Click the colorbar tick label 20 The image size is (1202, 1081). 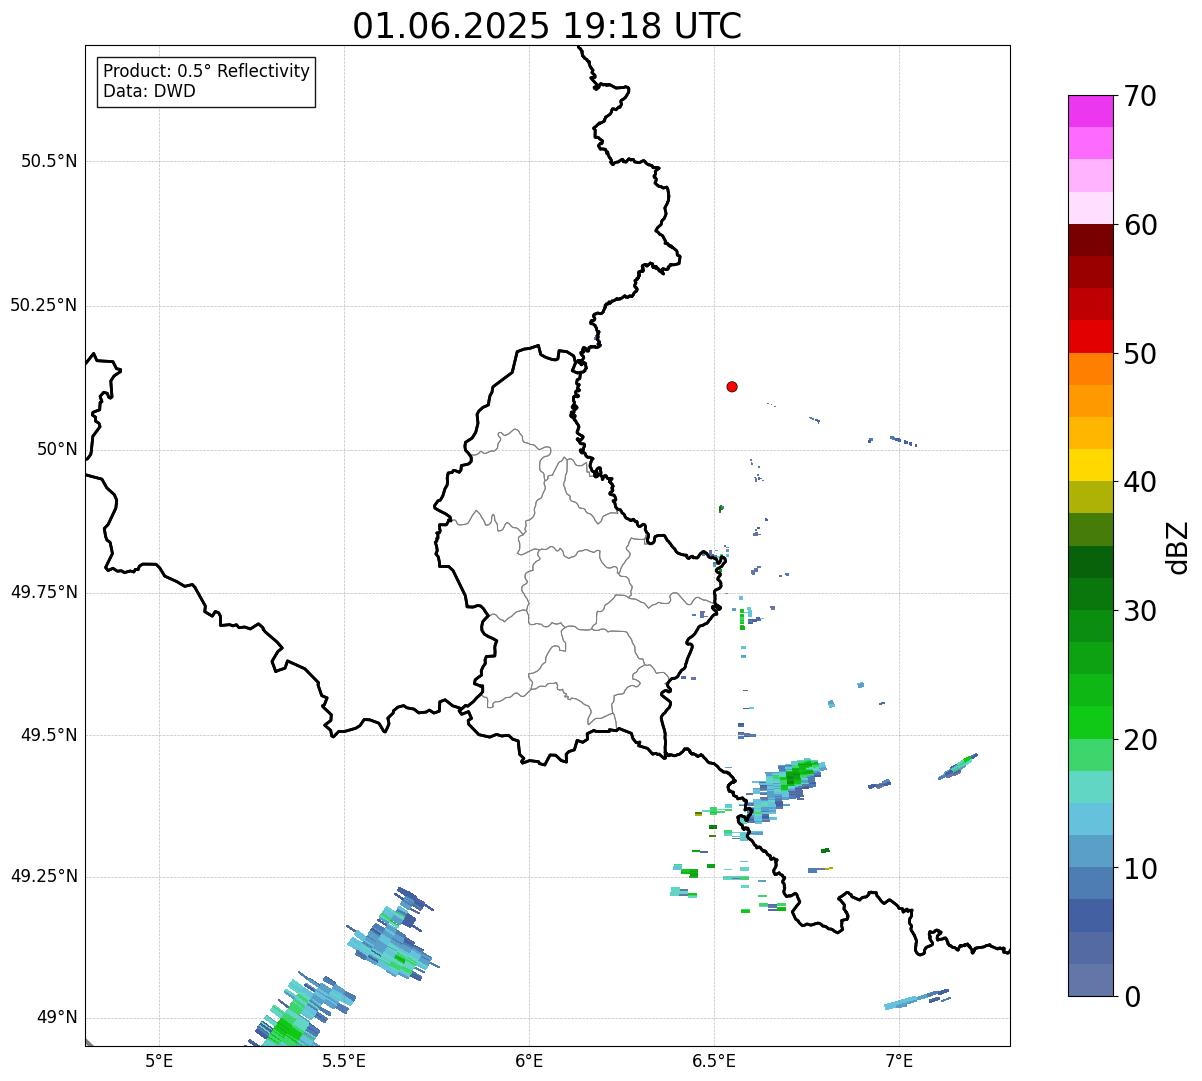[1140, 740]
